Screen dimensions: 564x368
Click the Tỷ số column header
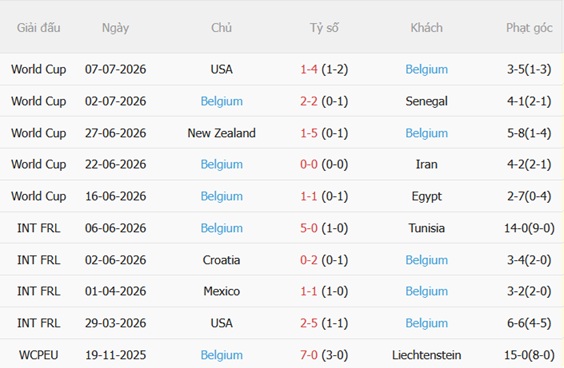(x=324, y=28)
